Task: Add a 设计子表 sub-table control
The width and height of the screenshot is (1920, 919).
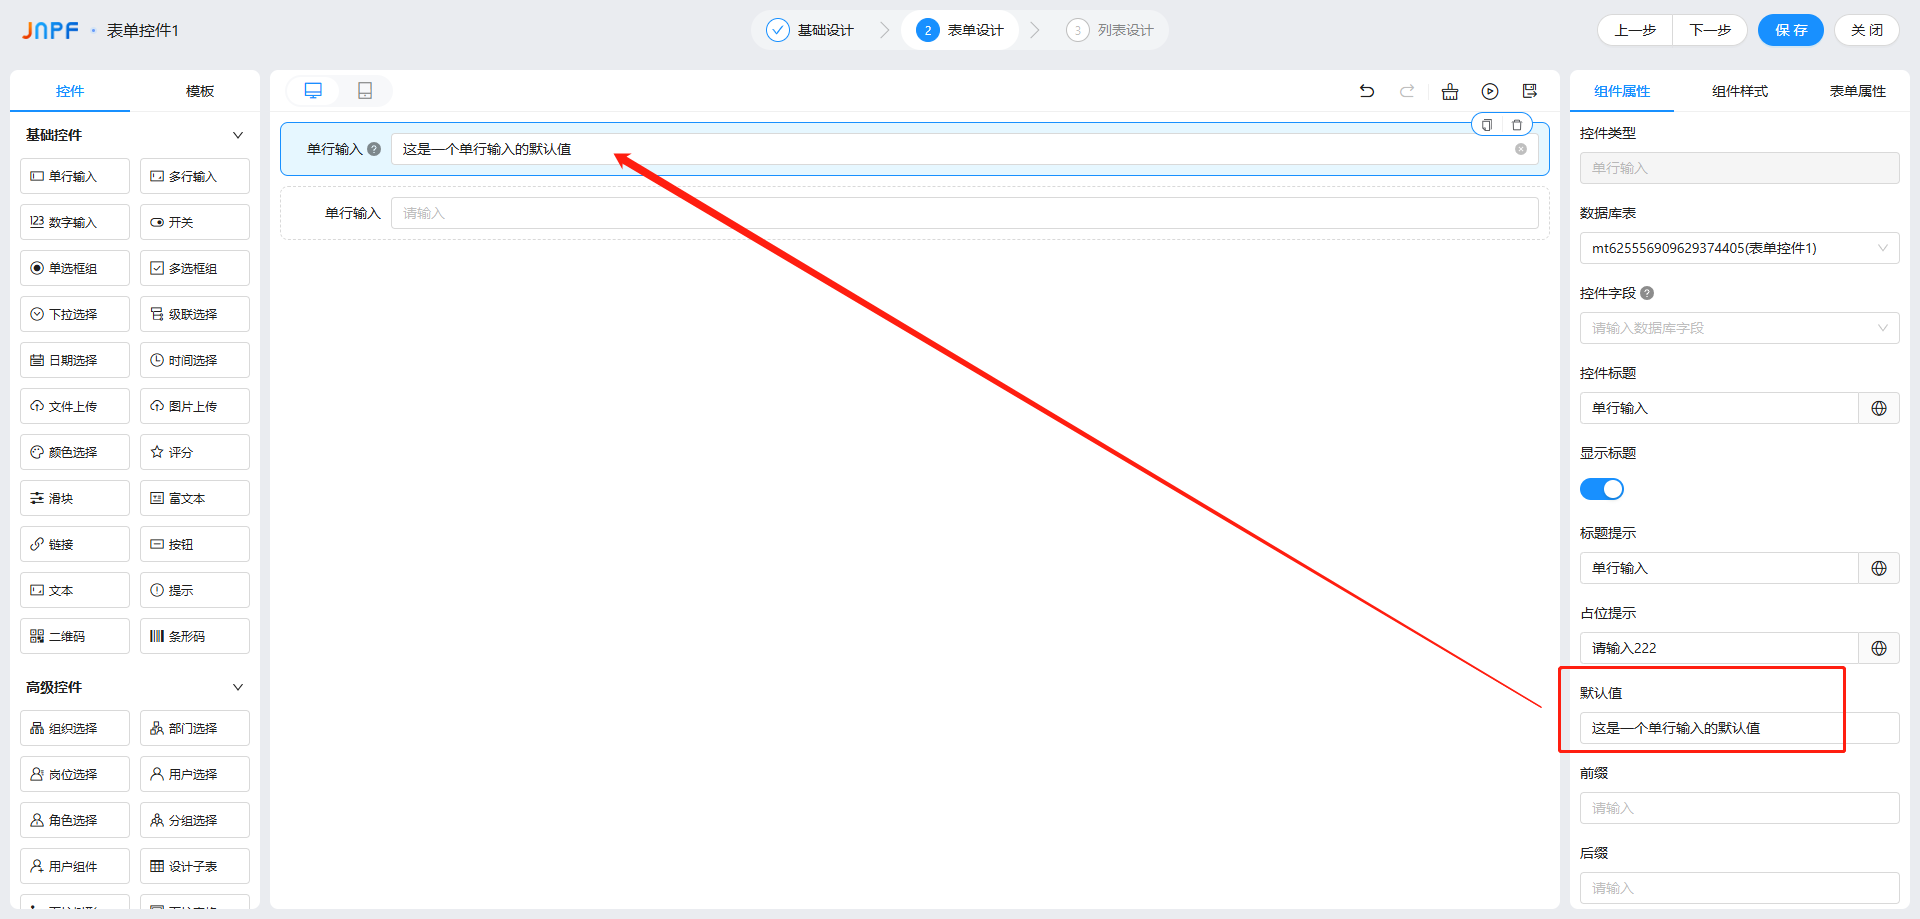Action: click(195, 866)
